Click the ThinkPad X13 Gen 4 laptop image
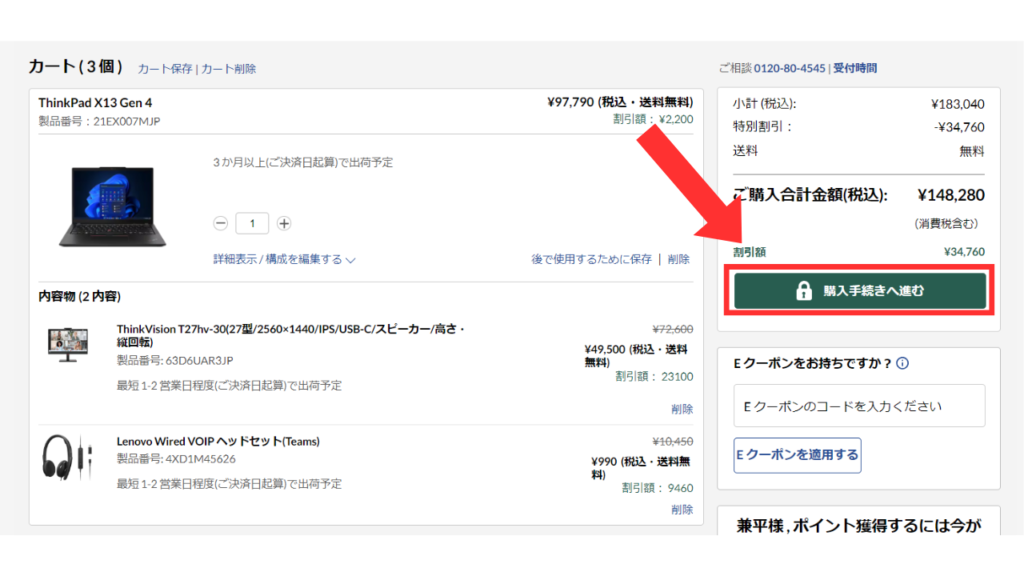 coord(107,207)
